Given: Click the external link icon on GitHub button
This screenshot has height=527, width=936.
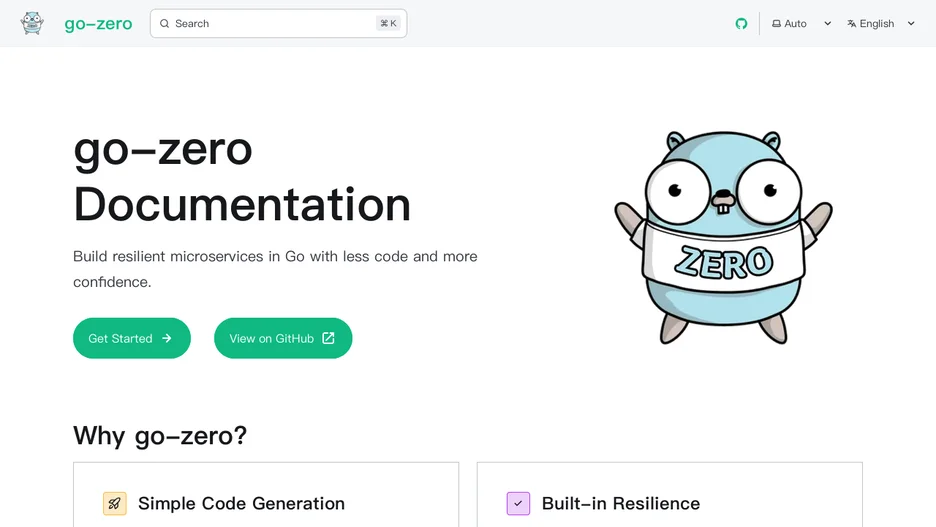Looking at the screenshot, I should tap(328, 338).
